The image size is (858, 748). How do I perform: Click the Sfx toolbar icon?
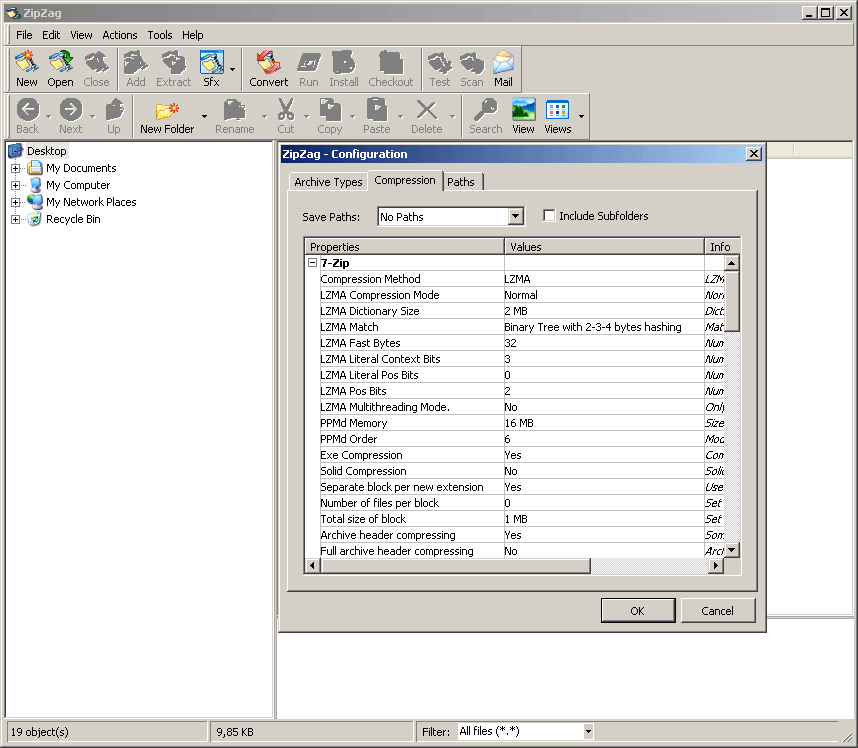211,69
